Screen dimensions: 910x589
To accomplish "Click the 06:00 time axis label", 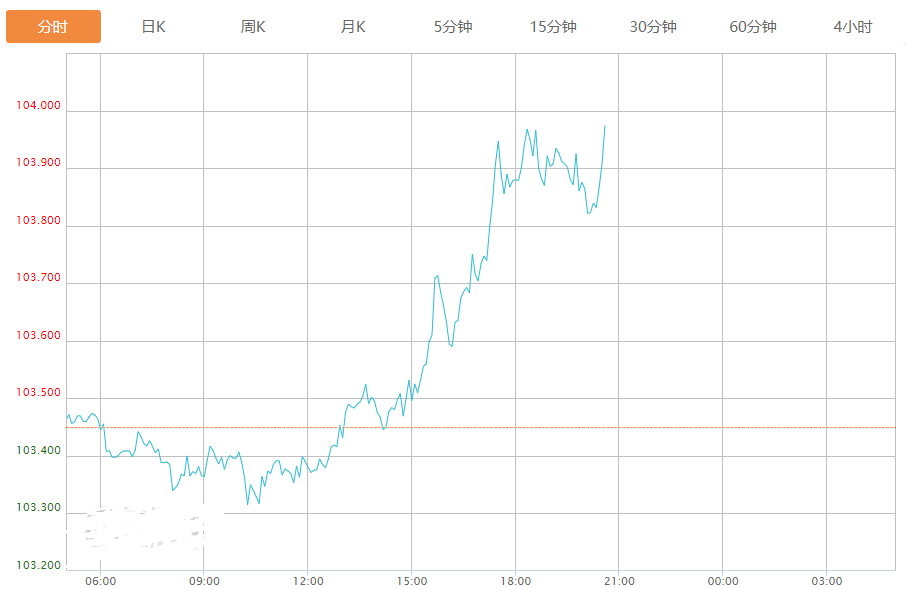I will (100, 581).
